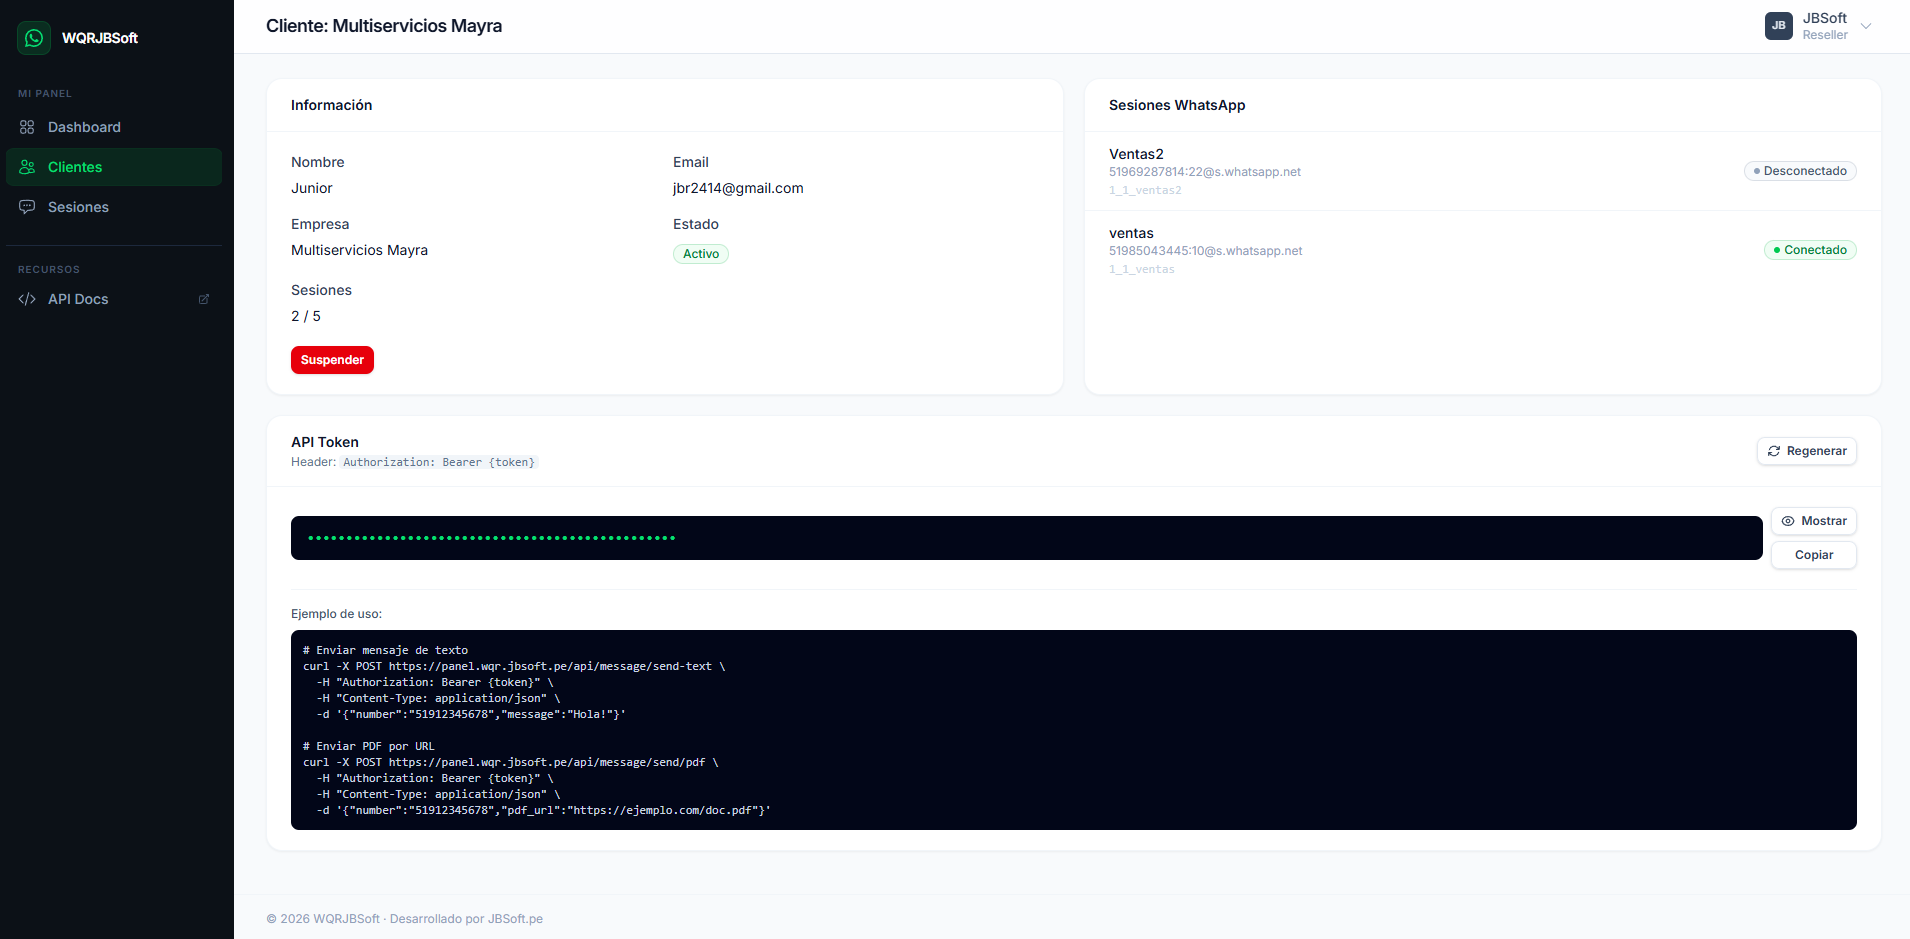Click the Clientes users icon

coord(27,167)
